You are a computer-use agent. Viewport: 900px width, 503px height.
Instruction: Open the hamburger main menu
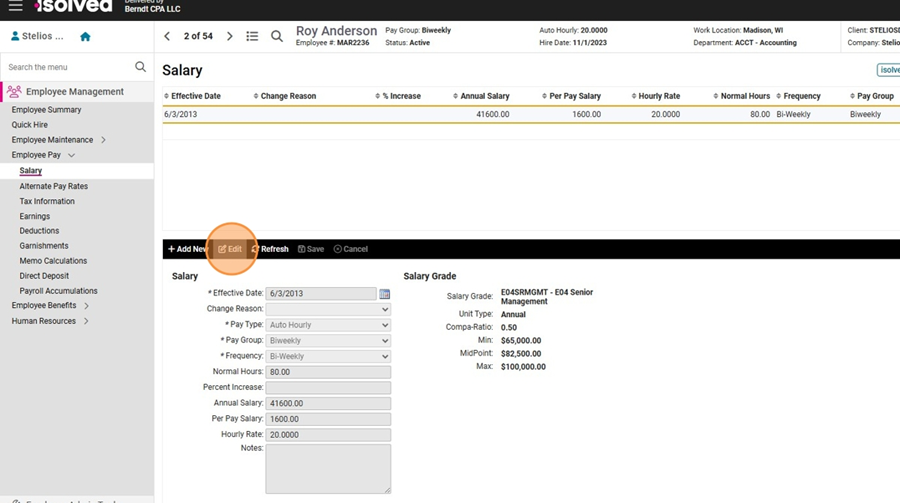pos(15,7)
